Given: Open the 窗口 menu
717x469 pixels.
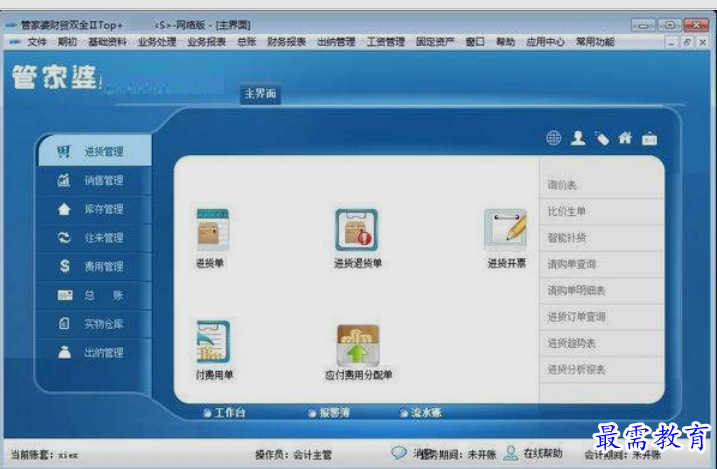Looking at the screenshot, I should coord(475,42).
